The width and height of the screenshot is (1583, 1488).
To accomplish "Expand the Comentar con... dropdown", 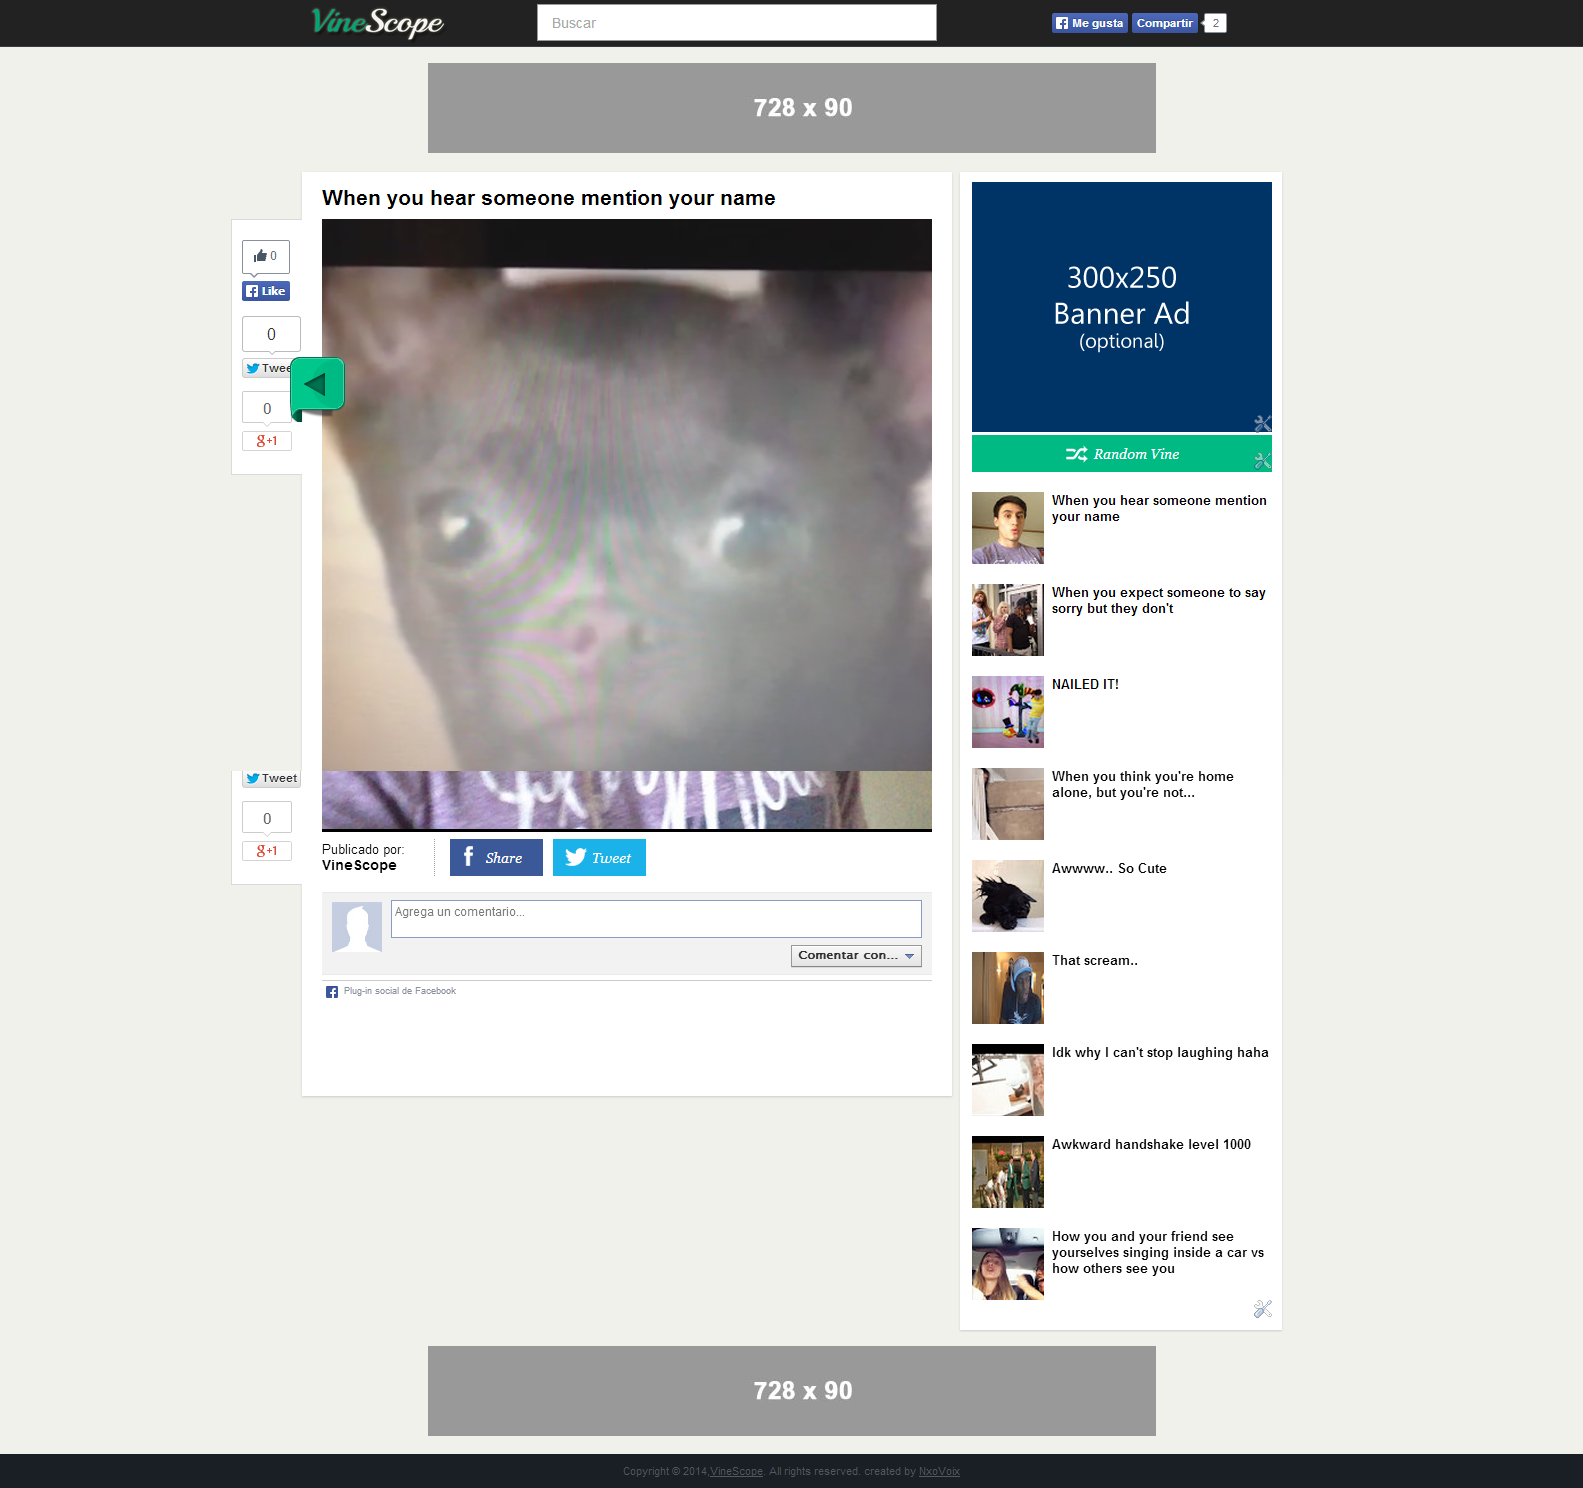I will pos(856,956).
